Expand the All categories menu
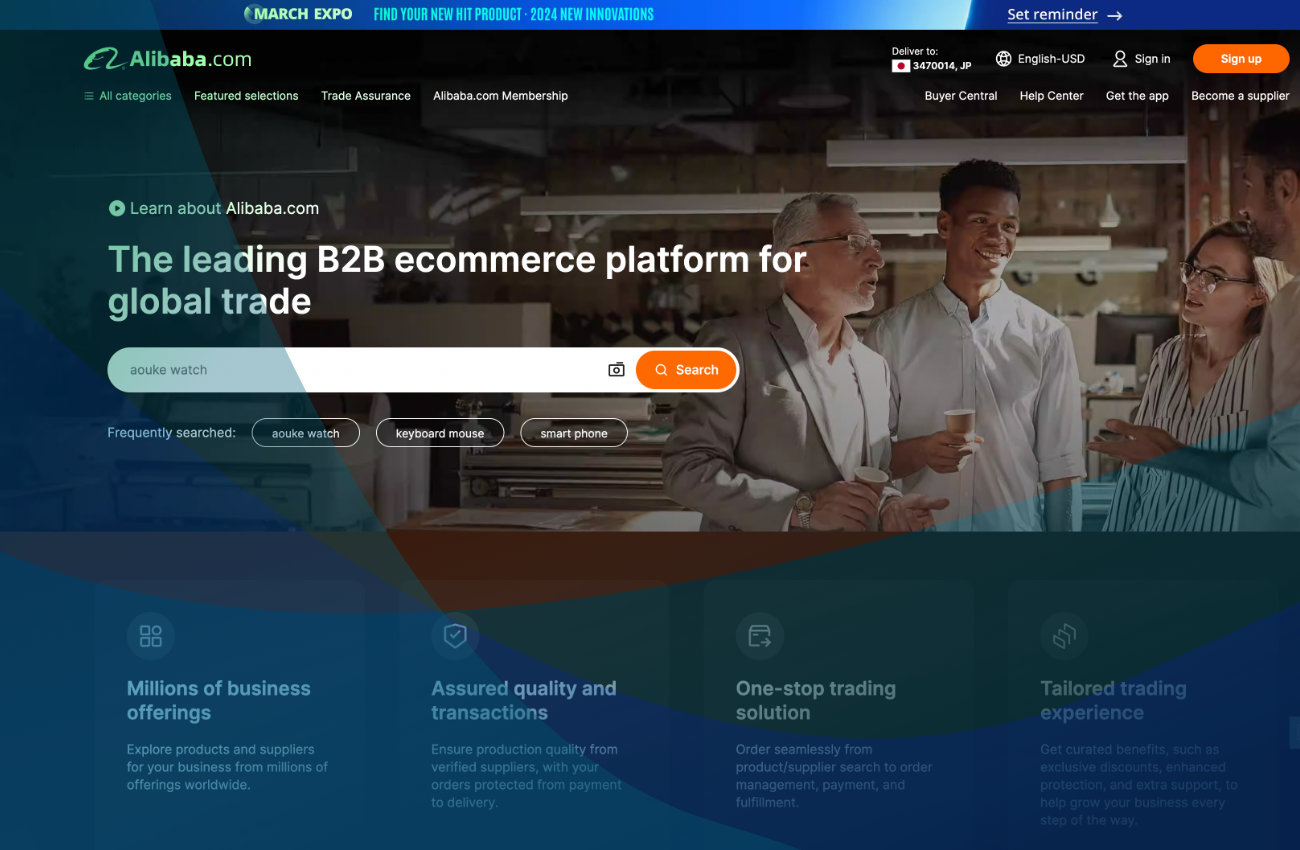 tap(127, 96)
